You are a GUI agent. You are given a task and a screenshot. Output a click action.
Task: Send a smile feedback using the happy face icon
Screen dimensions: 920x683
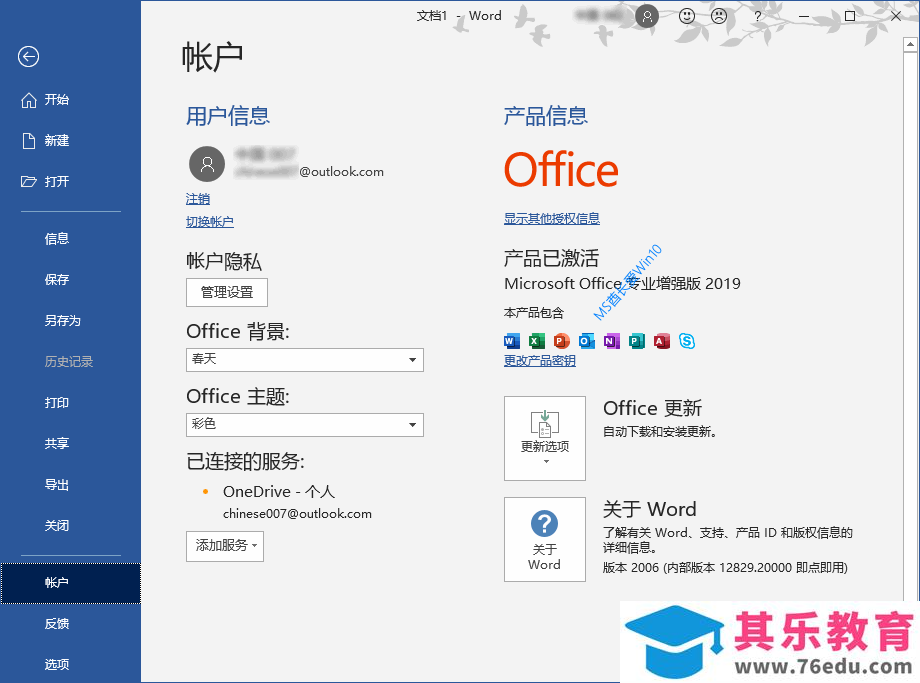coord(686,16)
